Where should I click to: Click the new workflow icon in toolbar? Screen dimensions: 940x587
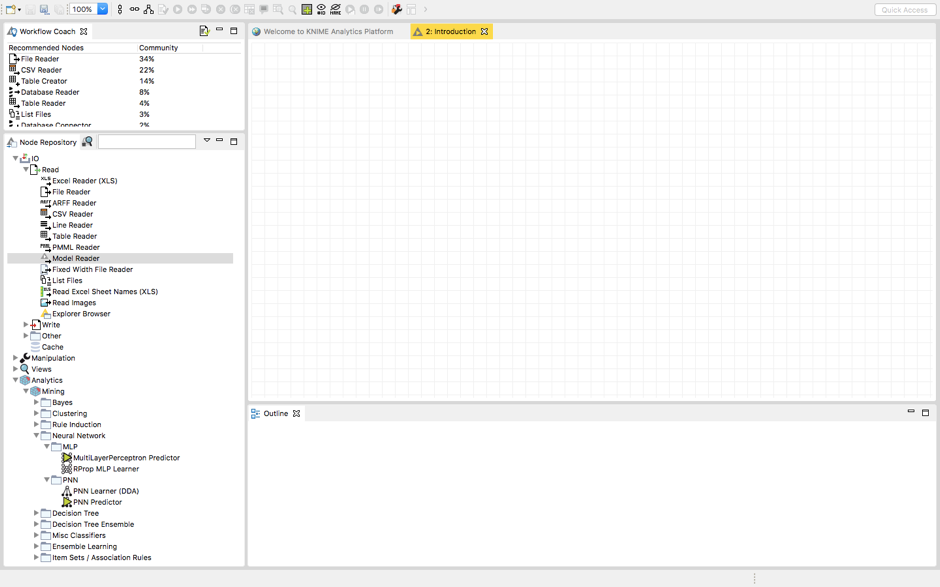[x=10, y=9]
